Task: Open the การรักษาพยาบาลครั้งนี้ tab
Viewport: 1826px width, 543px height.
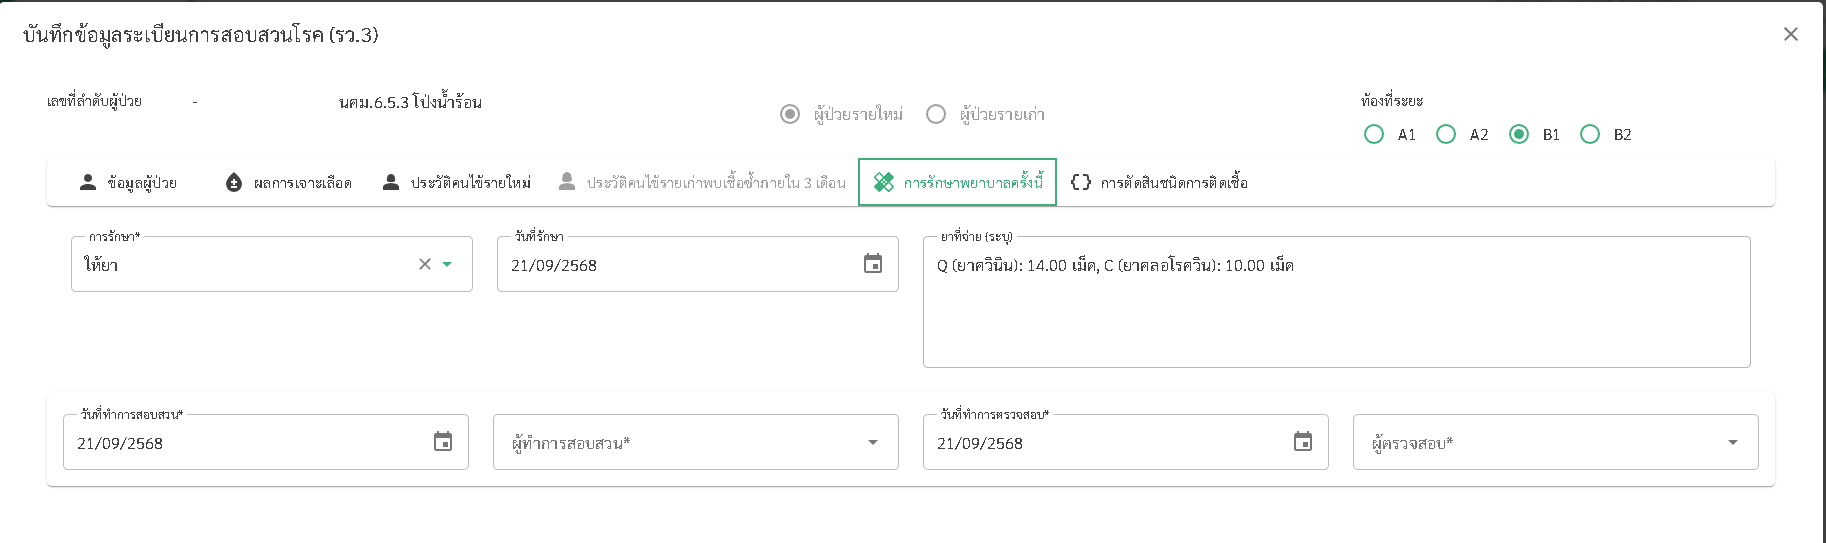Action: click(x=957, y=182)
